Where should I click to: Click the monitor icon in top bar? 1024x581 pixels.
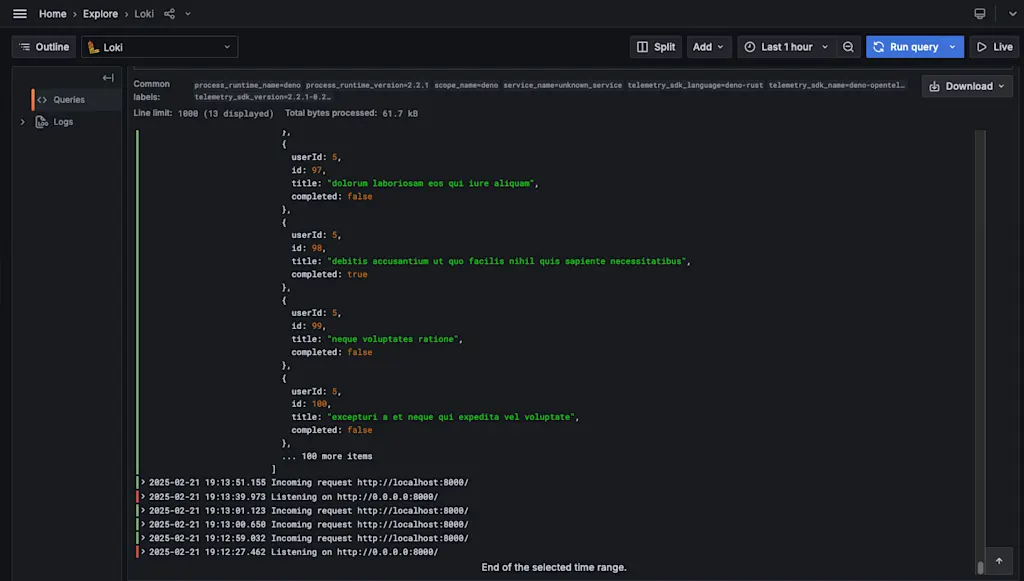click(980, 14)
